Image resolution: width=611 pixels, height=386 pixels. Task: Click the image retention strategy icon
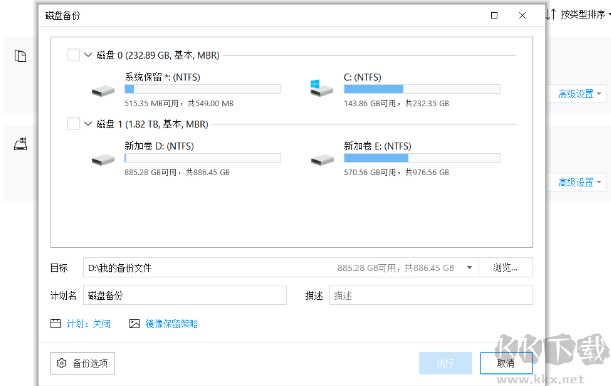(134, 323)
